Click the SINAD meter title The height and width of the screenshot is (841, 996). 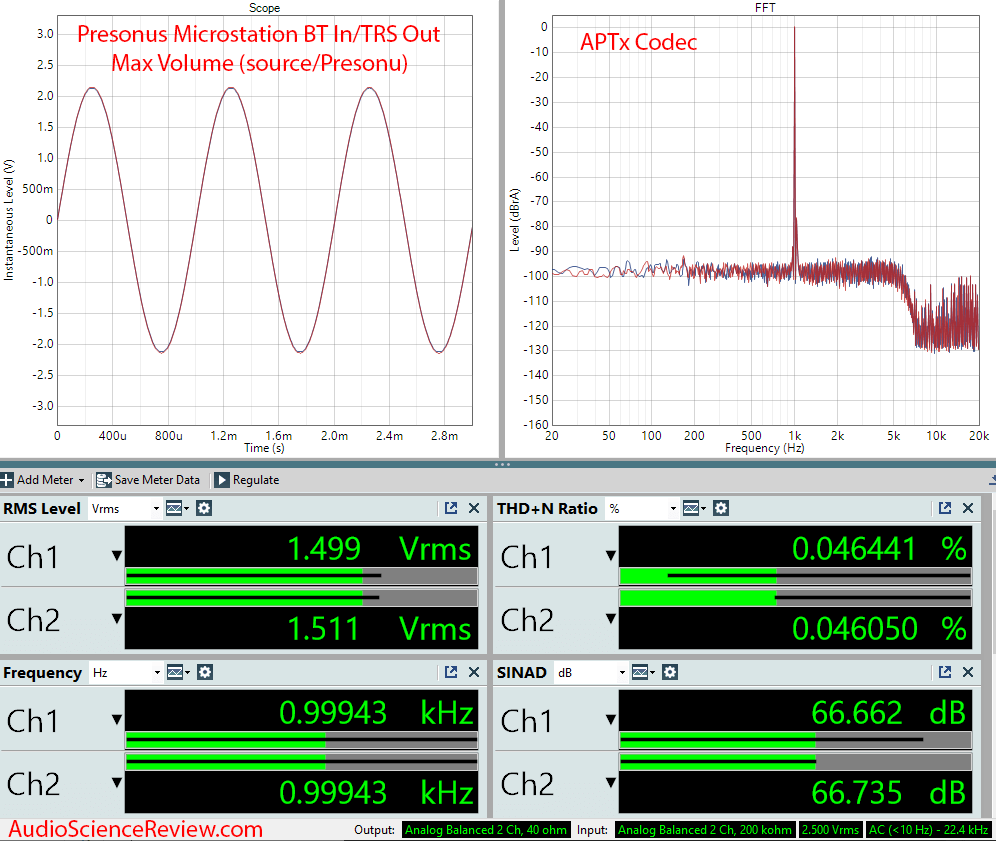522,673
